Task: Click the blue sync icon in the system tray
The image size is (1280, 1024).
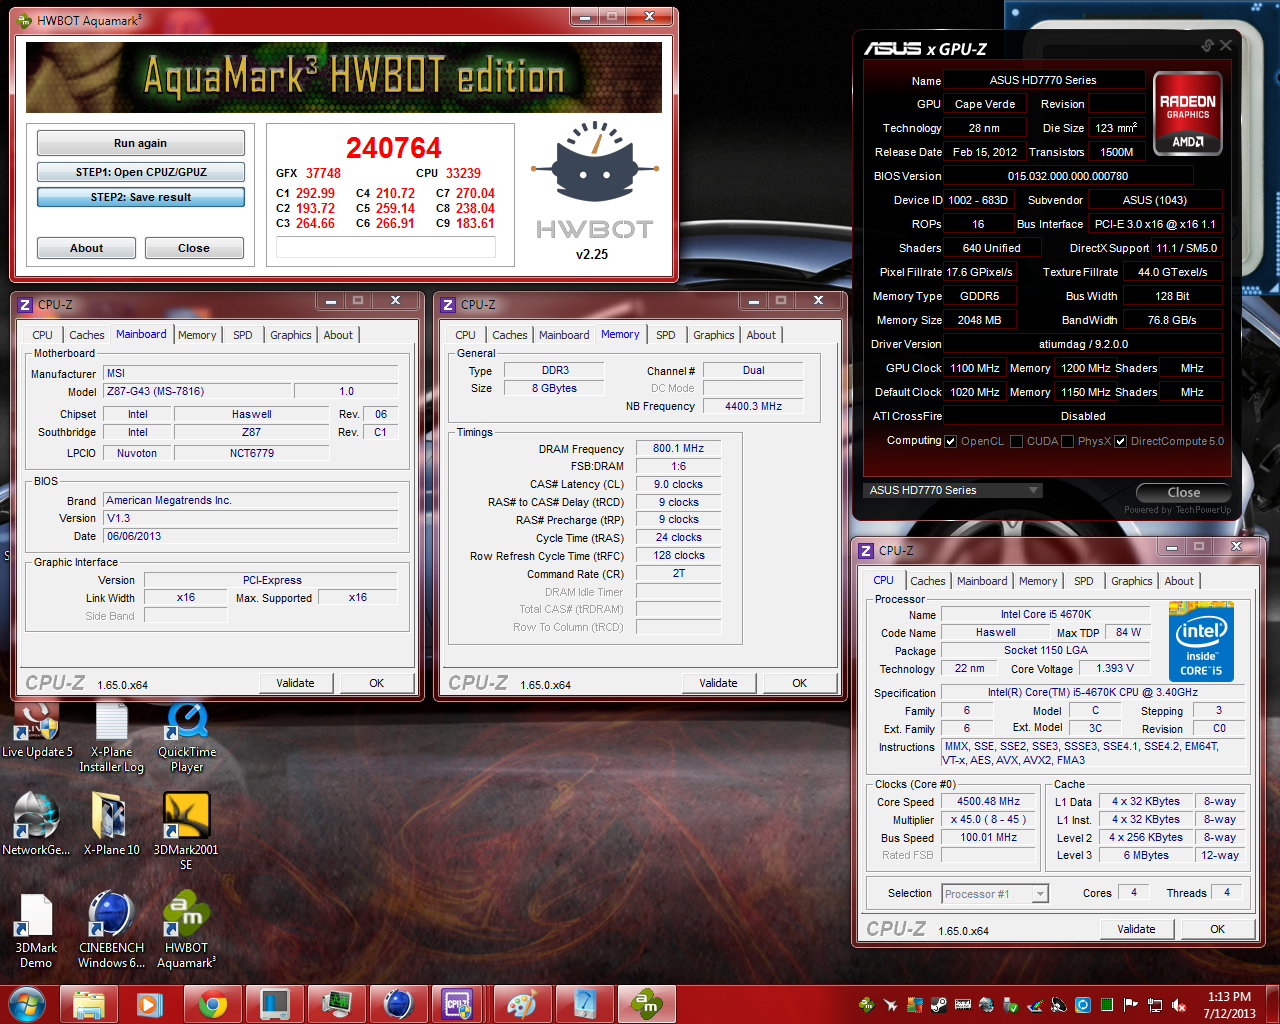Action: (1083, 1005)
